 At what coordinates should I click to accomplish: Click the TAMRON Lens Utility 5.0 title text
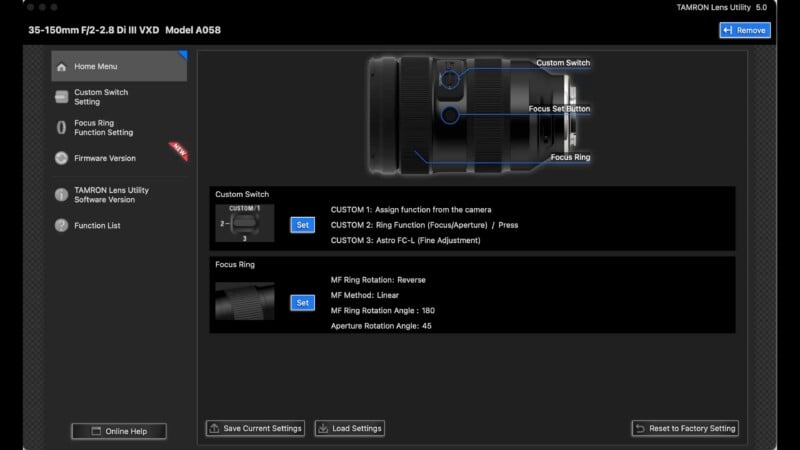point(721,7)
